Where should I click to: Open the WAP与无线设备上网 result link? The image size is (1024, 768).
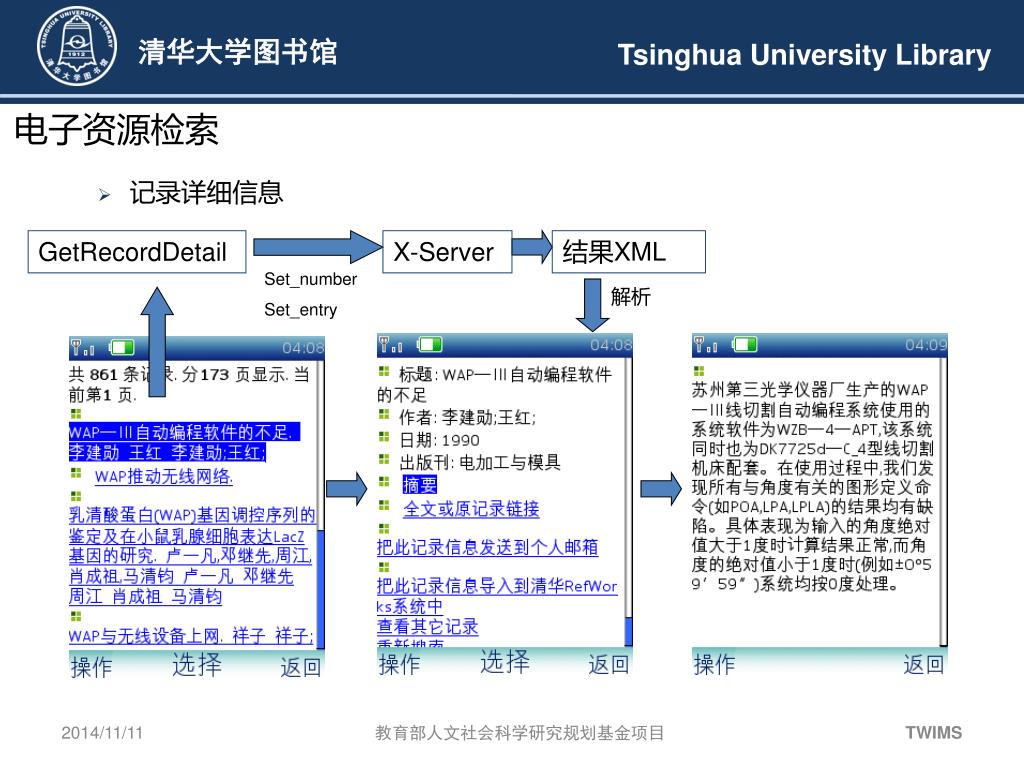tap(191, 635)
